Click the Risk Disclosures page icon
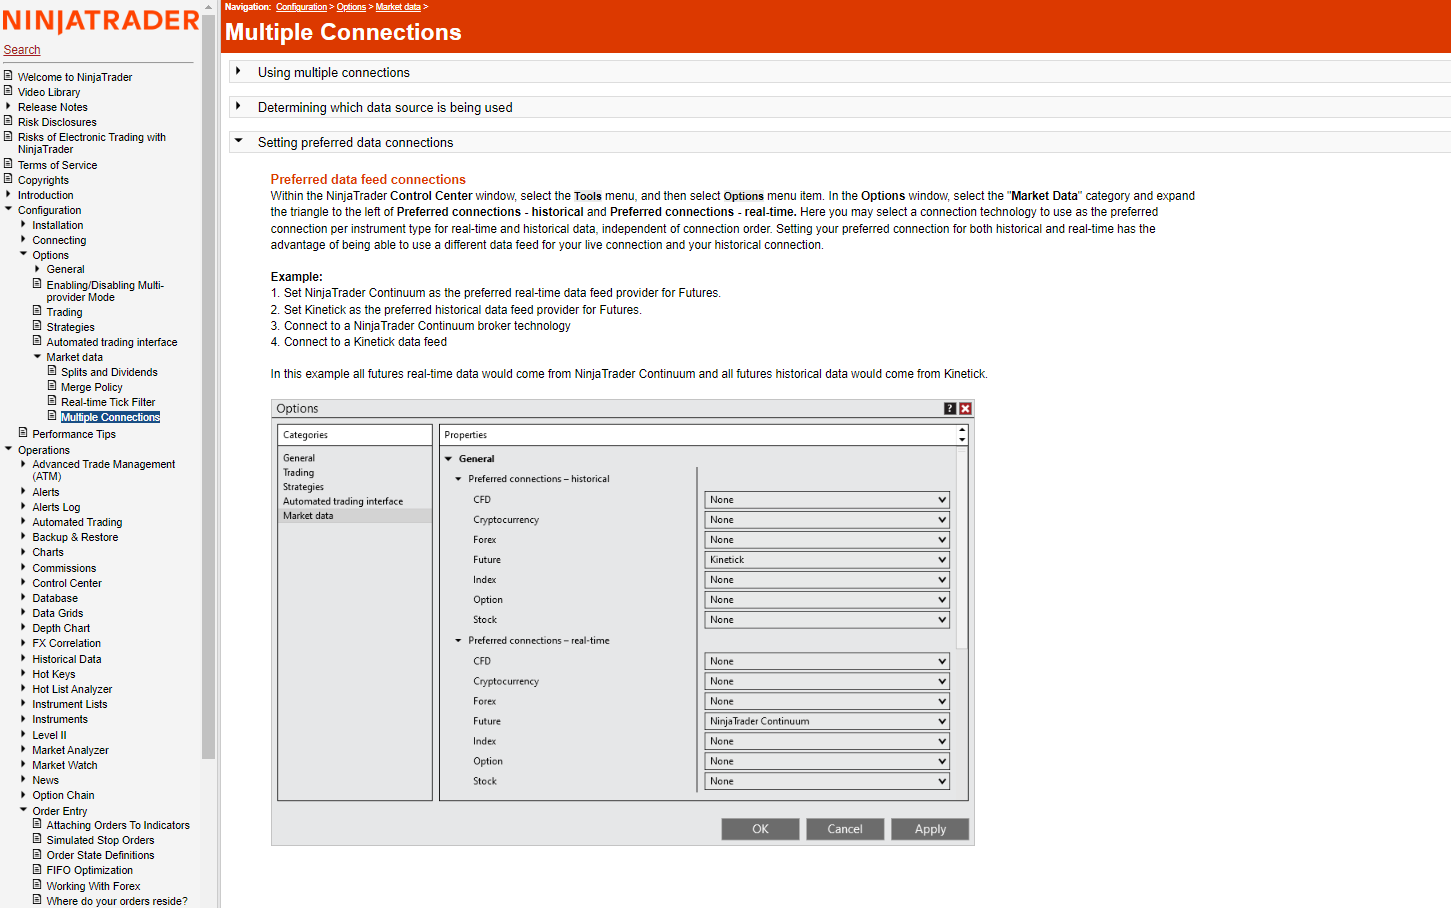 coord(8,121)
